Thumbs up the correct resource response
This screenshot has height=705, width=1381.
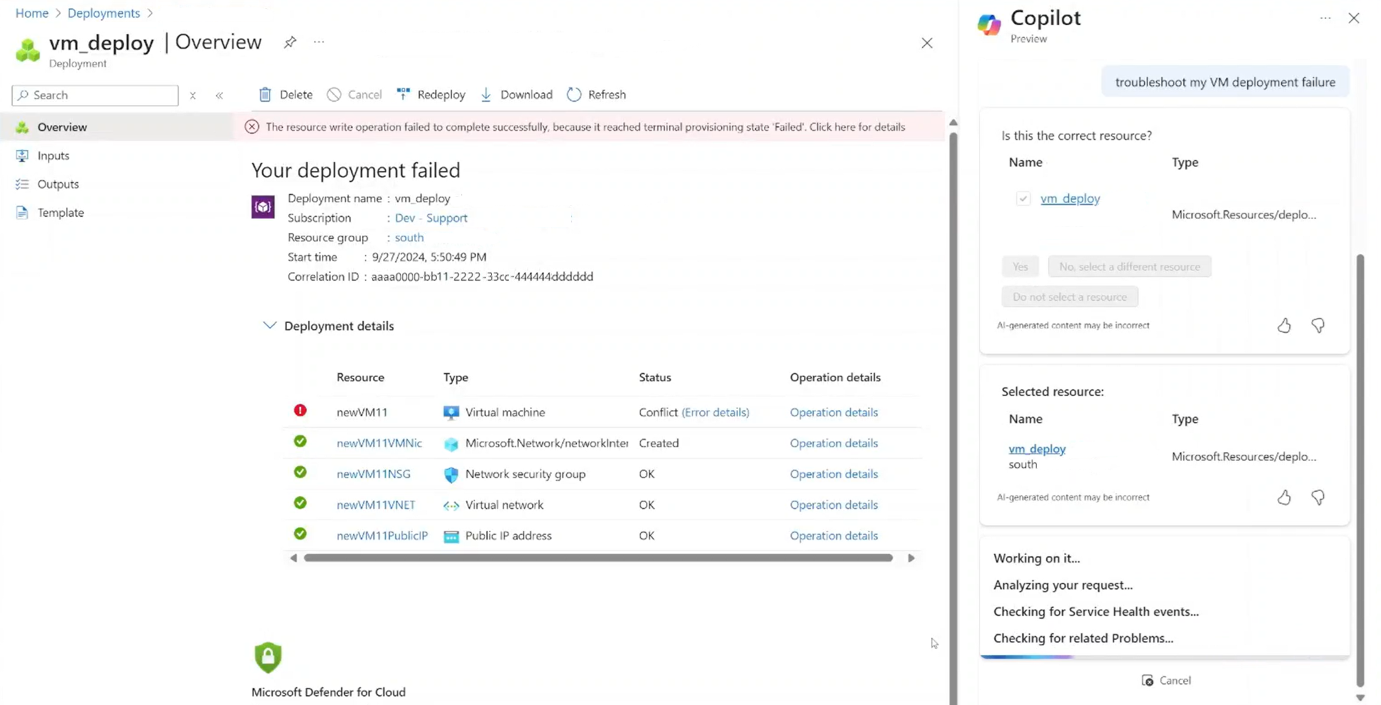click(1284, 326)
